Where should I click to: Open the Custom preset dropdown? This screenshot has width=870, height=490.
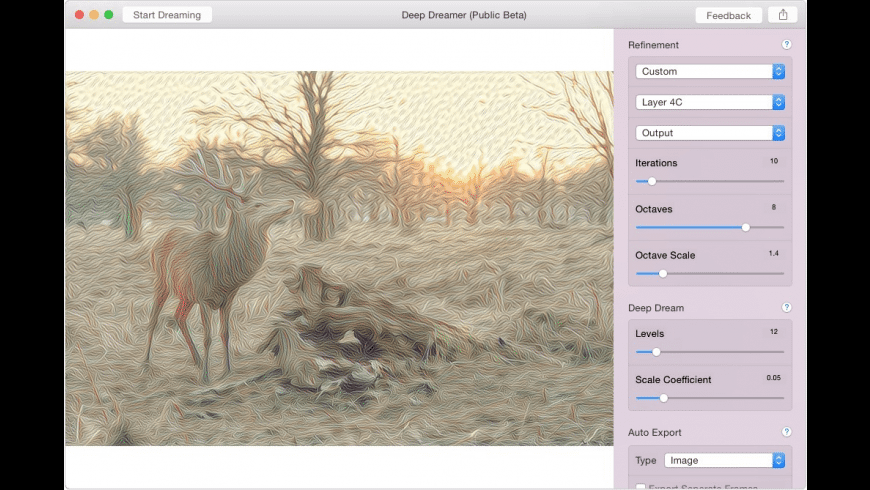[x=710, y=71]
